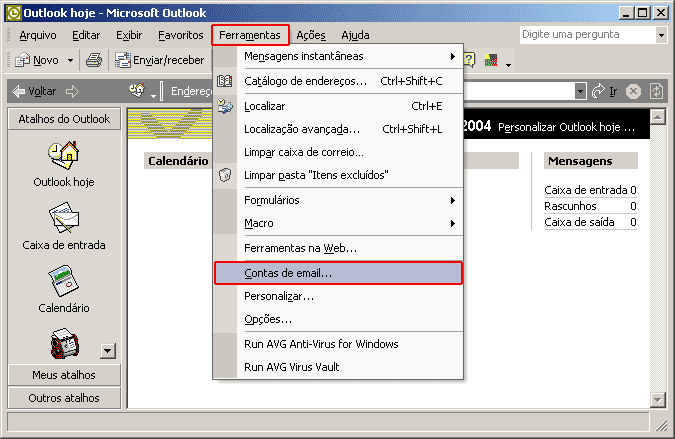Click the web toolbar globe icon
The height and width of the screenshot is (439, 675).
(x=137, y=91)
